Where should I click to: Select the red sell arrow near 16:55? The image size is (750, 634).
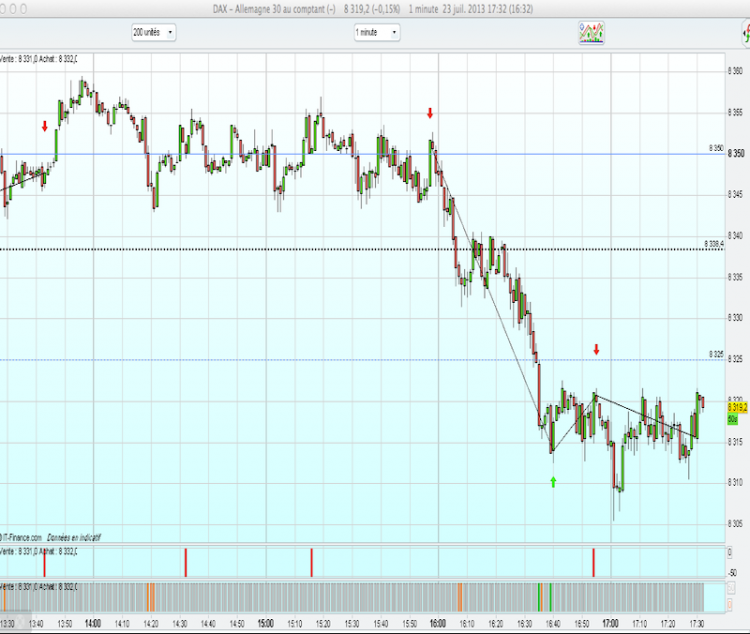click(x=596, y=349)
